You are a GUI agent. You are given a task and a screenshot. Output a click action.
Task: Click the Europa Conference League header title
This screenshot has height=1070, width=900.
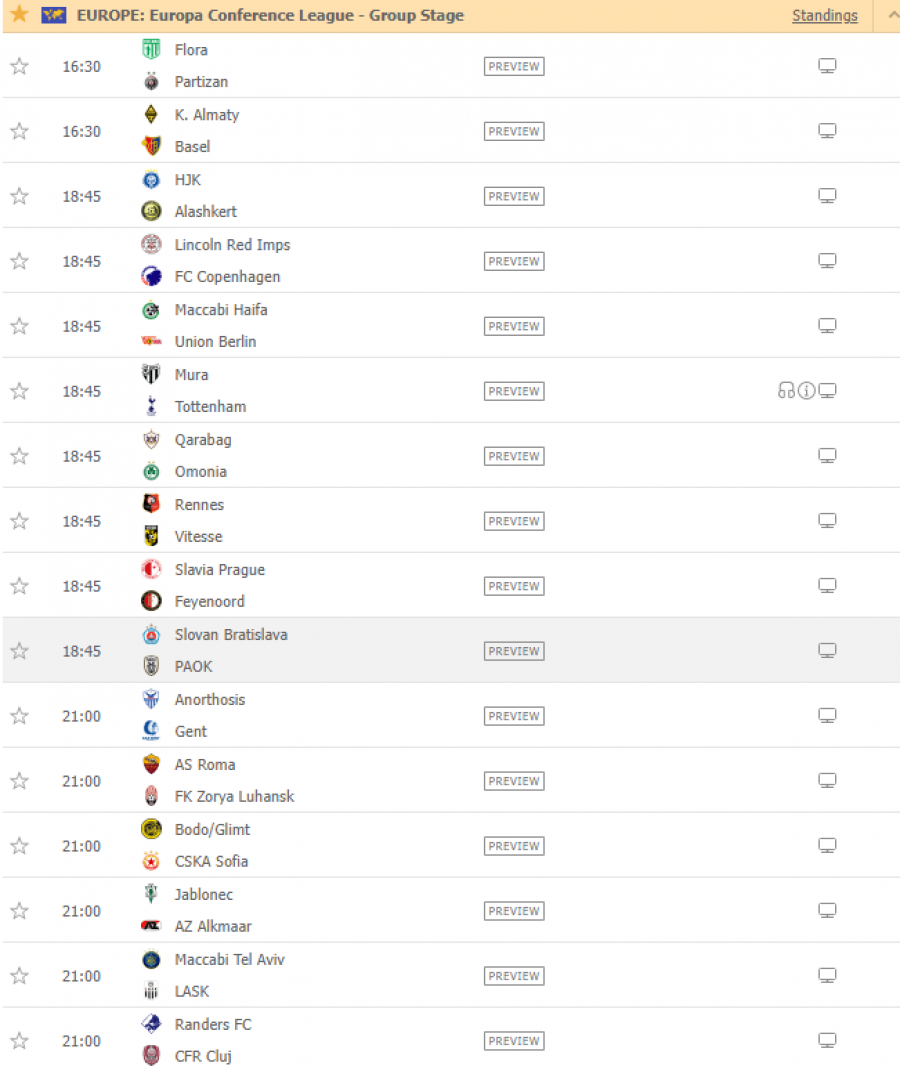click(270, 15)
